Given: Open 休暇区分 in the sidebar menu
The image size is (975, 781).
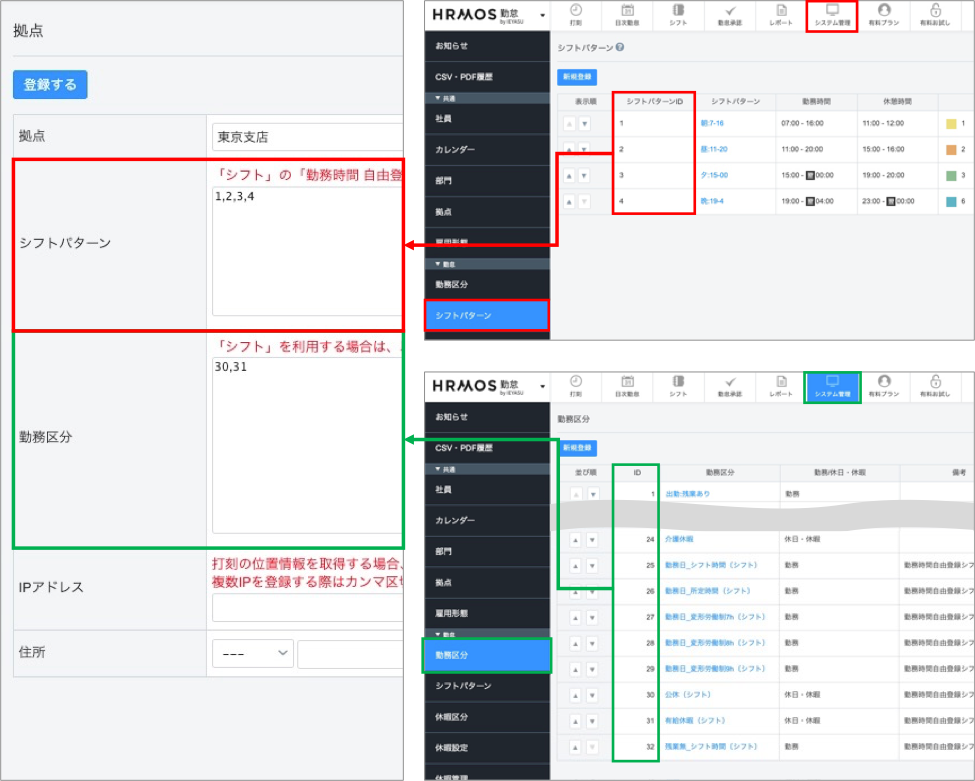Looking at the screenshot, I should [452, 716].
